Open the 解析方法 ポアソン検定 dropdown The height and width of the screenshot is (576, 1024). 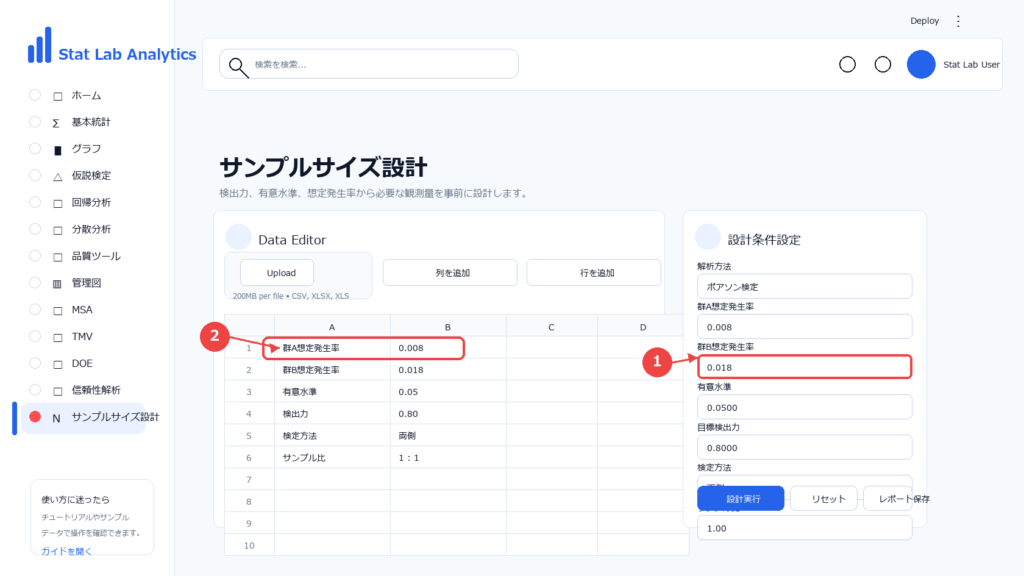pyautogui.click(x=804, y=286)
